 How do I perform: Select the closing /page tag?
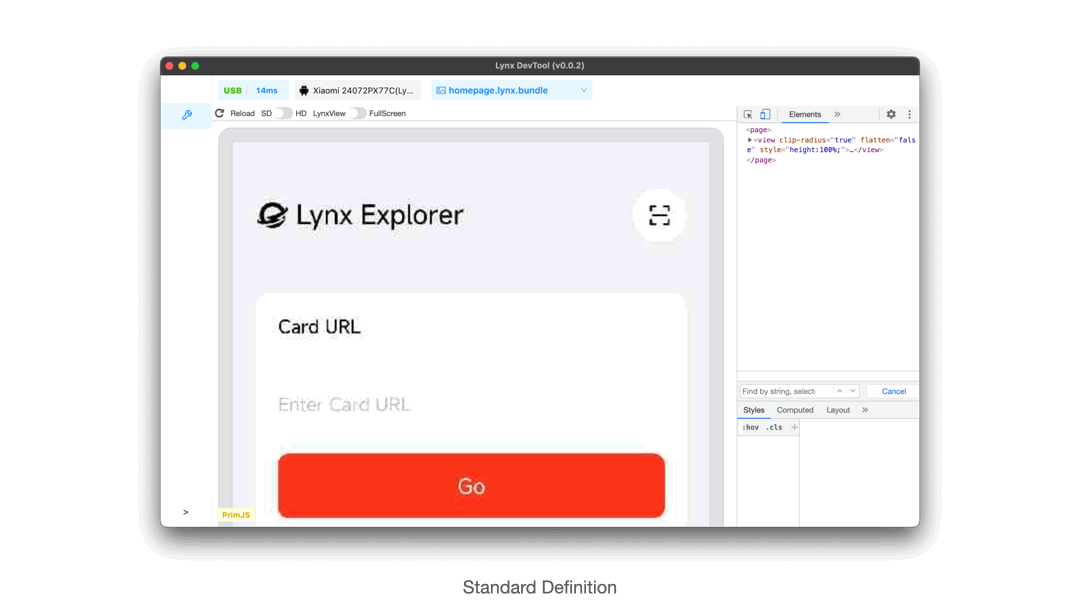[761, 160]
